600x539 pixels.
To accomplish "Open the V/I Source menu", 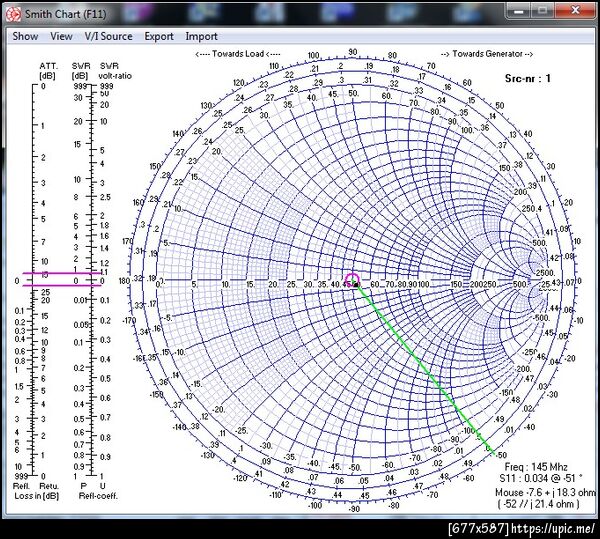I will coord(108,36).
